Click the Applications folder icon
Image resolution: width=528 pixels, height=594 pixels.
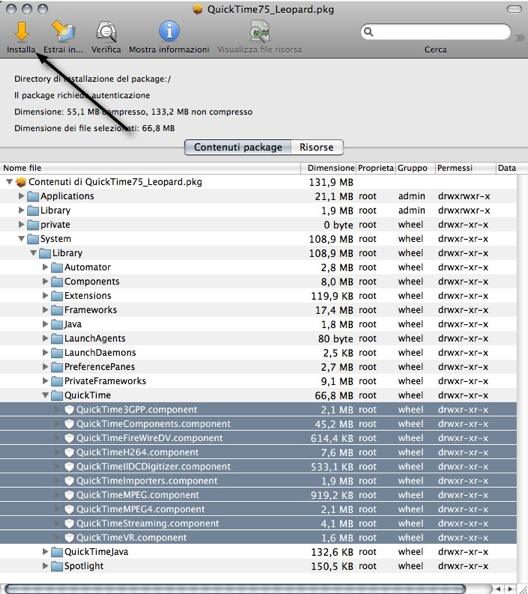33,196
